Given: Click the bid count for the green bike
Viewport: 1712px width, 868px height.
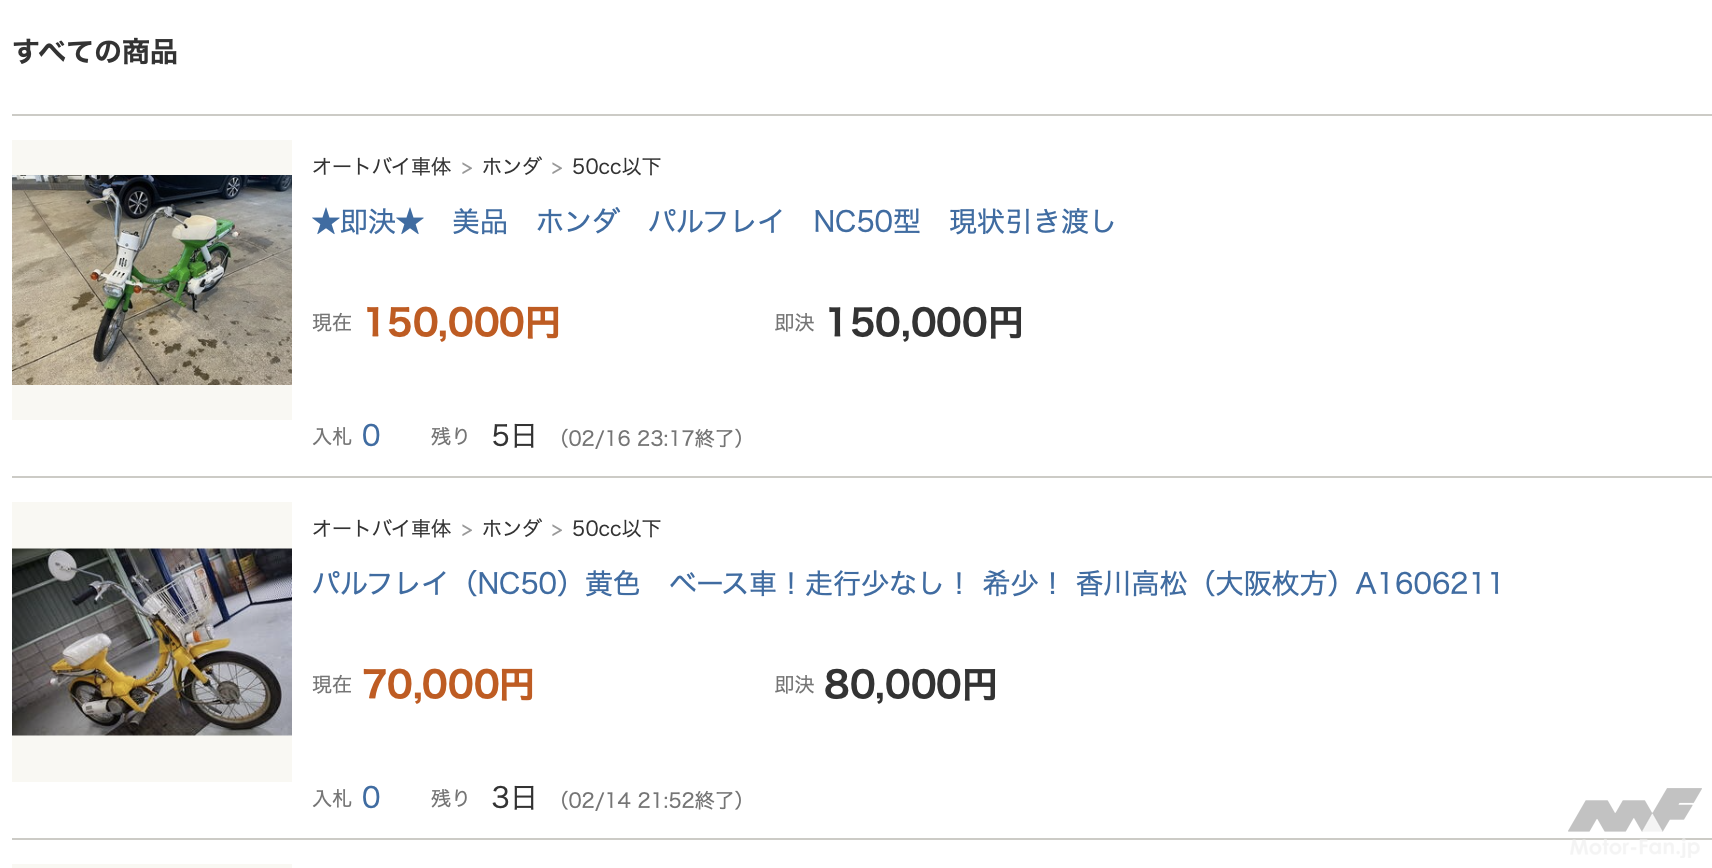Looking at the screenshot, I should coord(371,436).
